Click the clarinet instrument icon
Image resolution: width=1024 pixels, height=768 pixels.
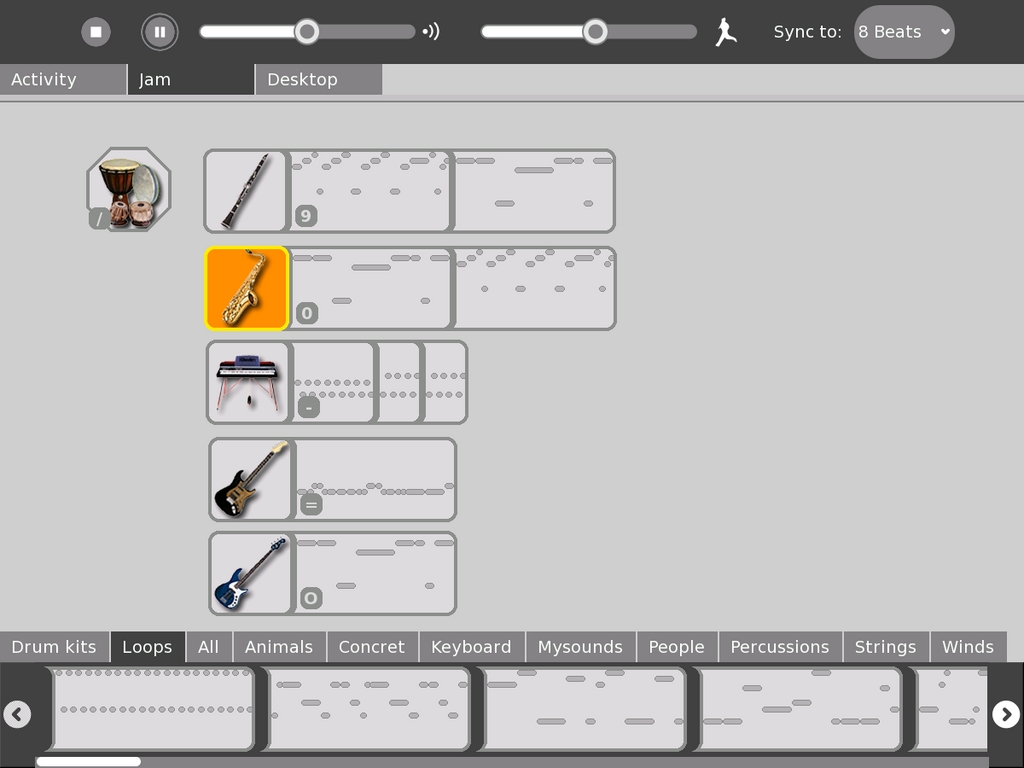pos(246,191)
